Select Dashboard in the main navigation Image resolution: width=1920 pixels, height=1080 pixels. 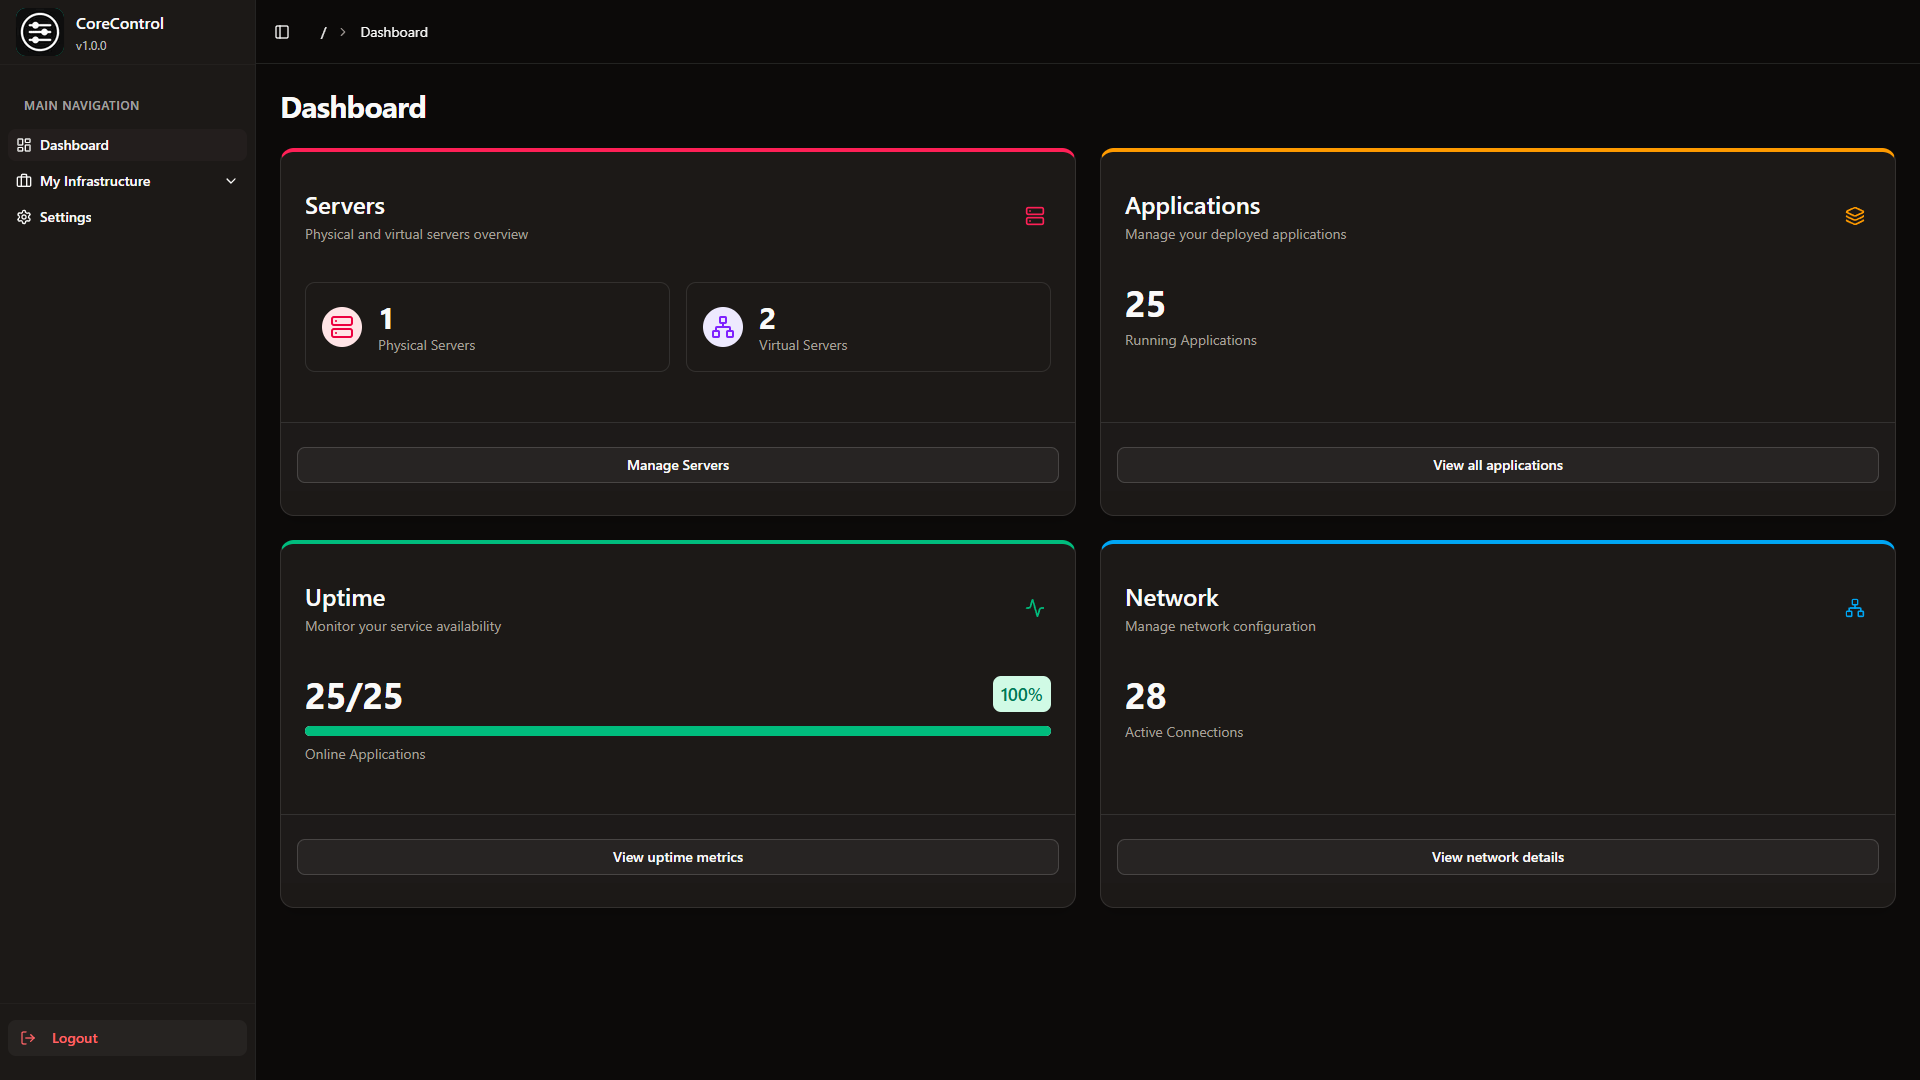[74, 145]
